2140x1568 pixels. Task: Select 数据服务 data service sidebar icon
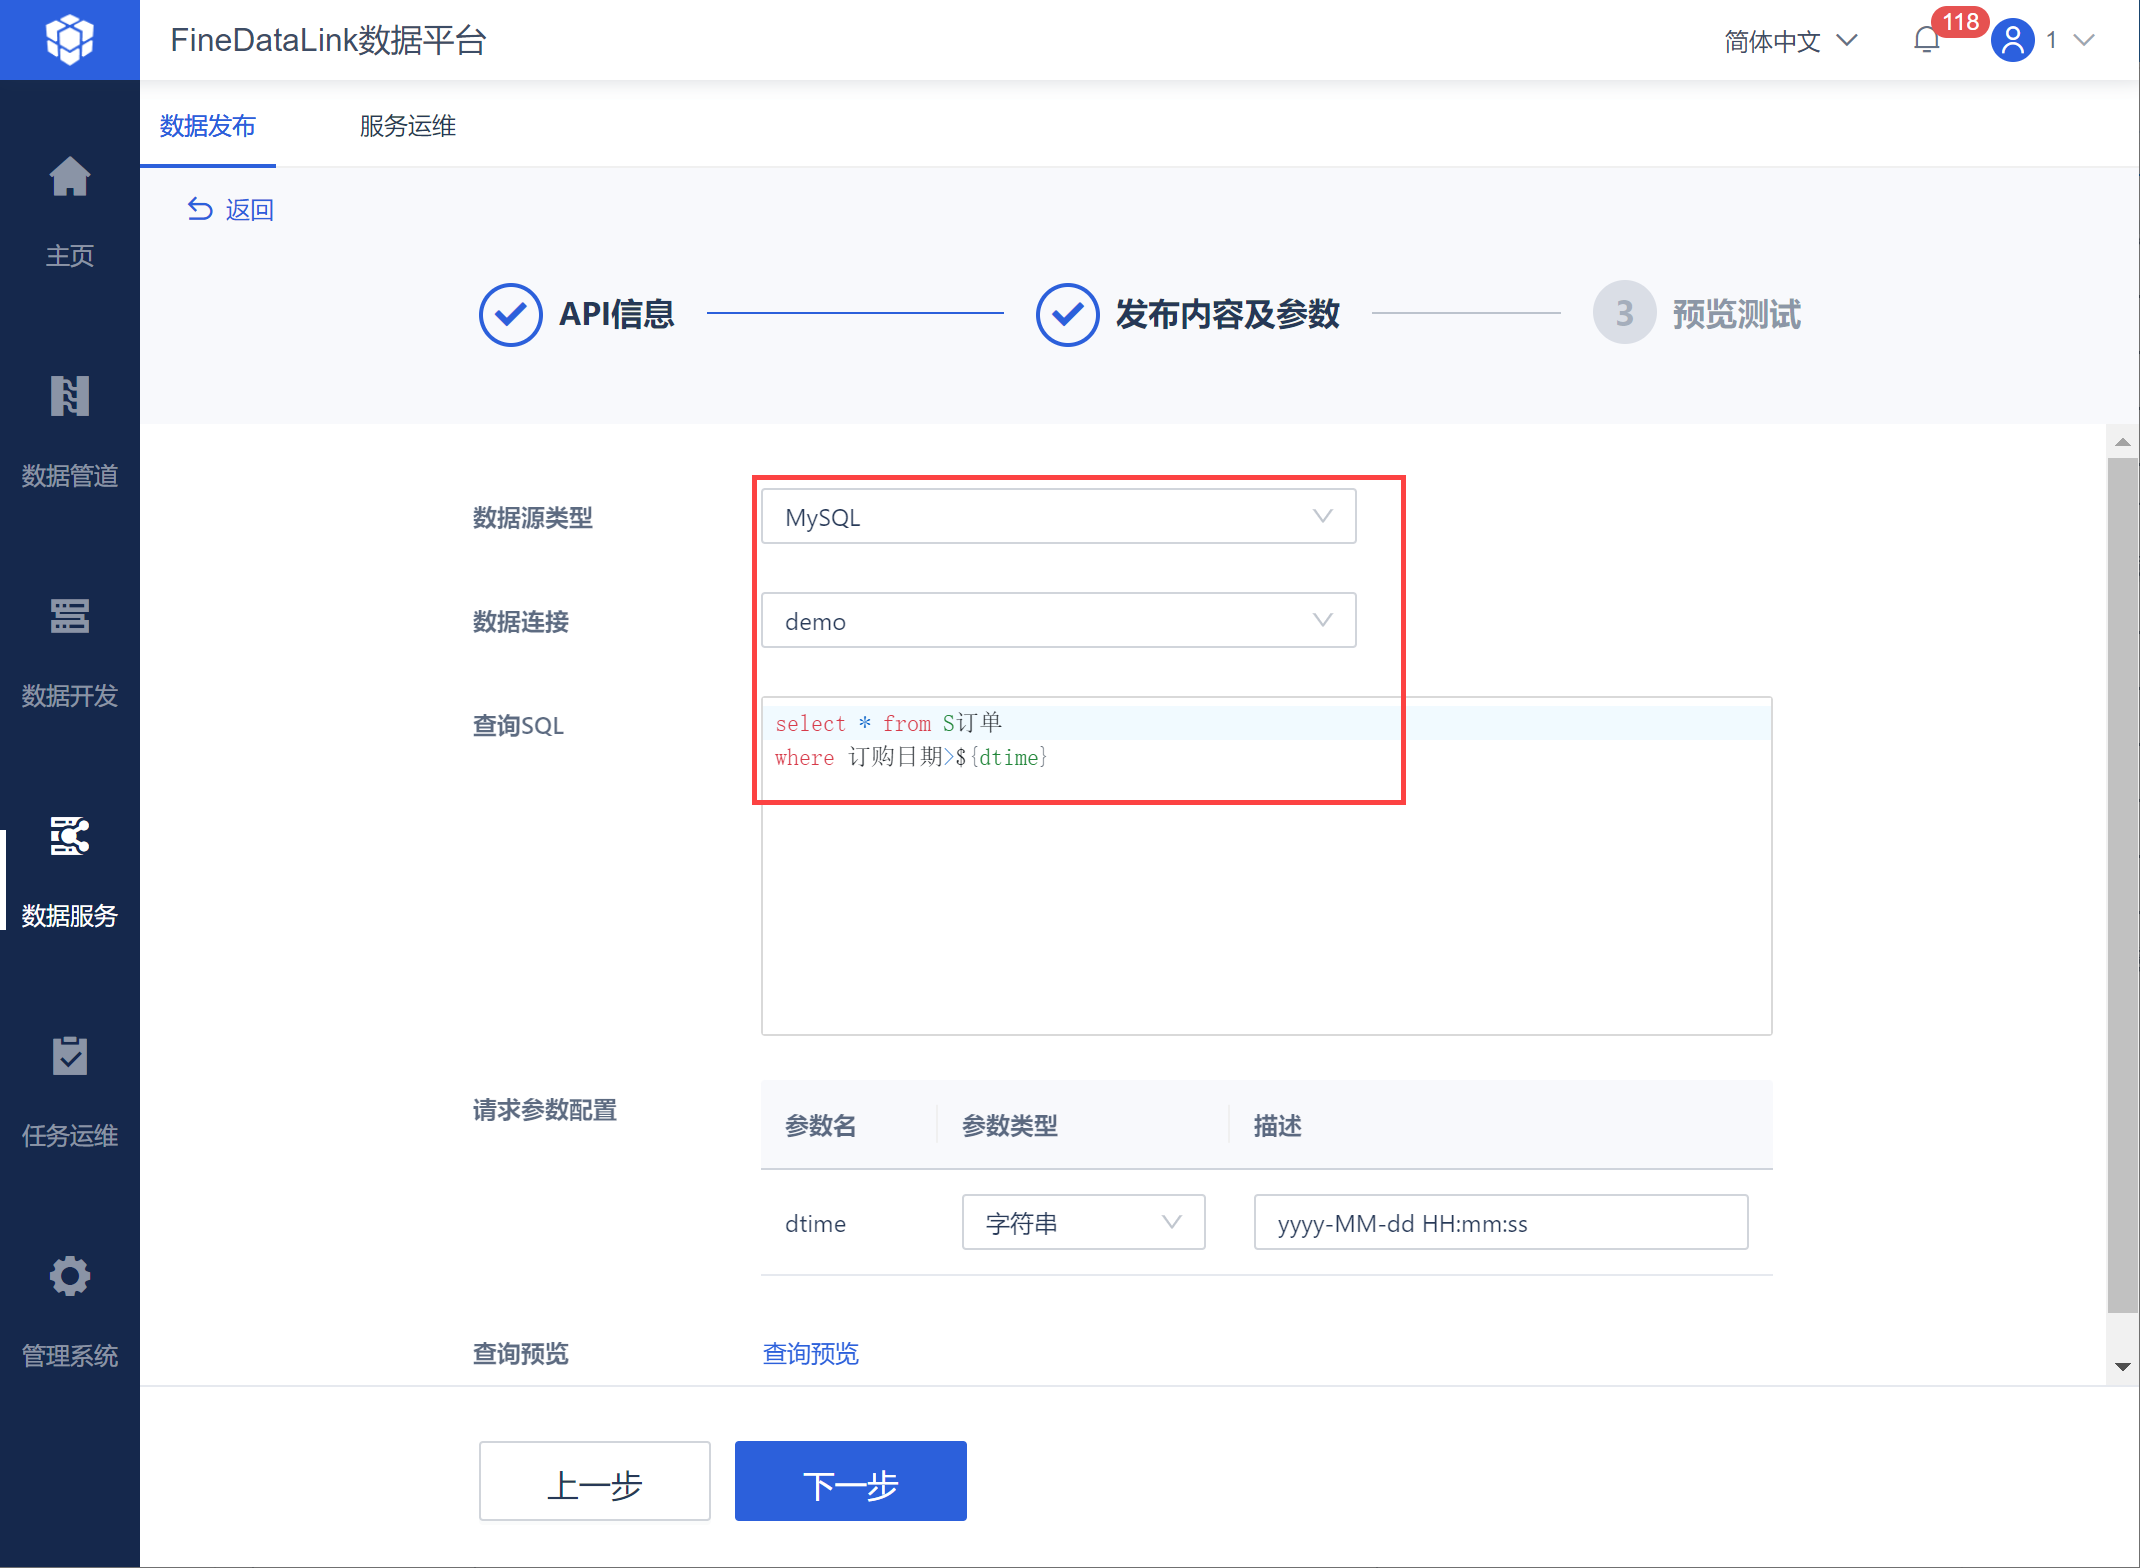pos(69,837)
